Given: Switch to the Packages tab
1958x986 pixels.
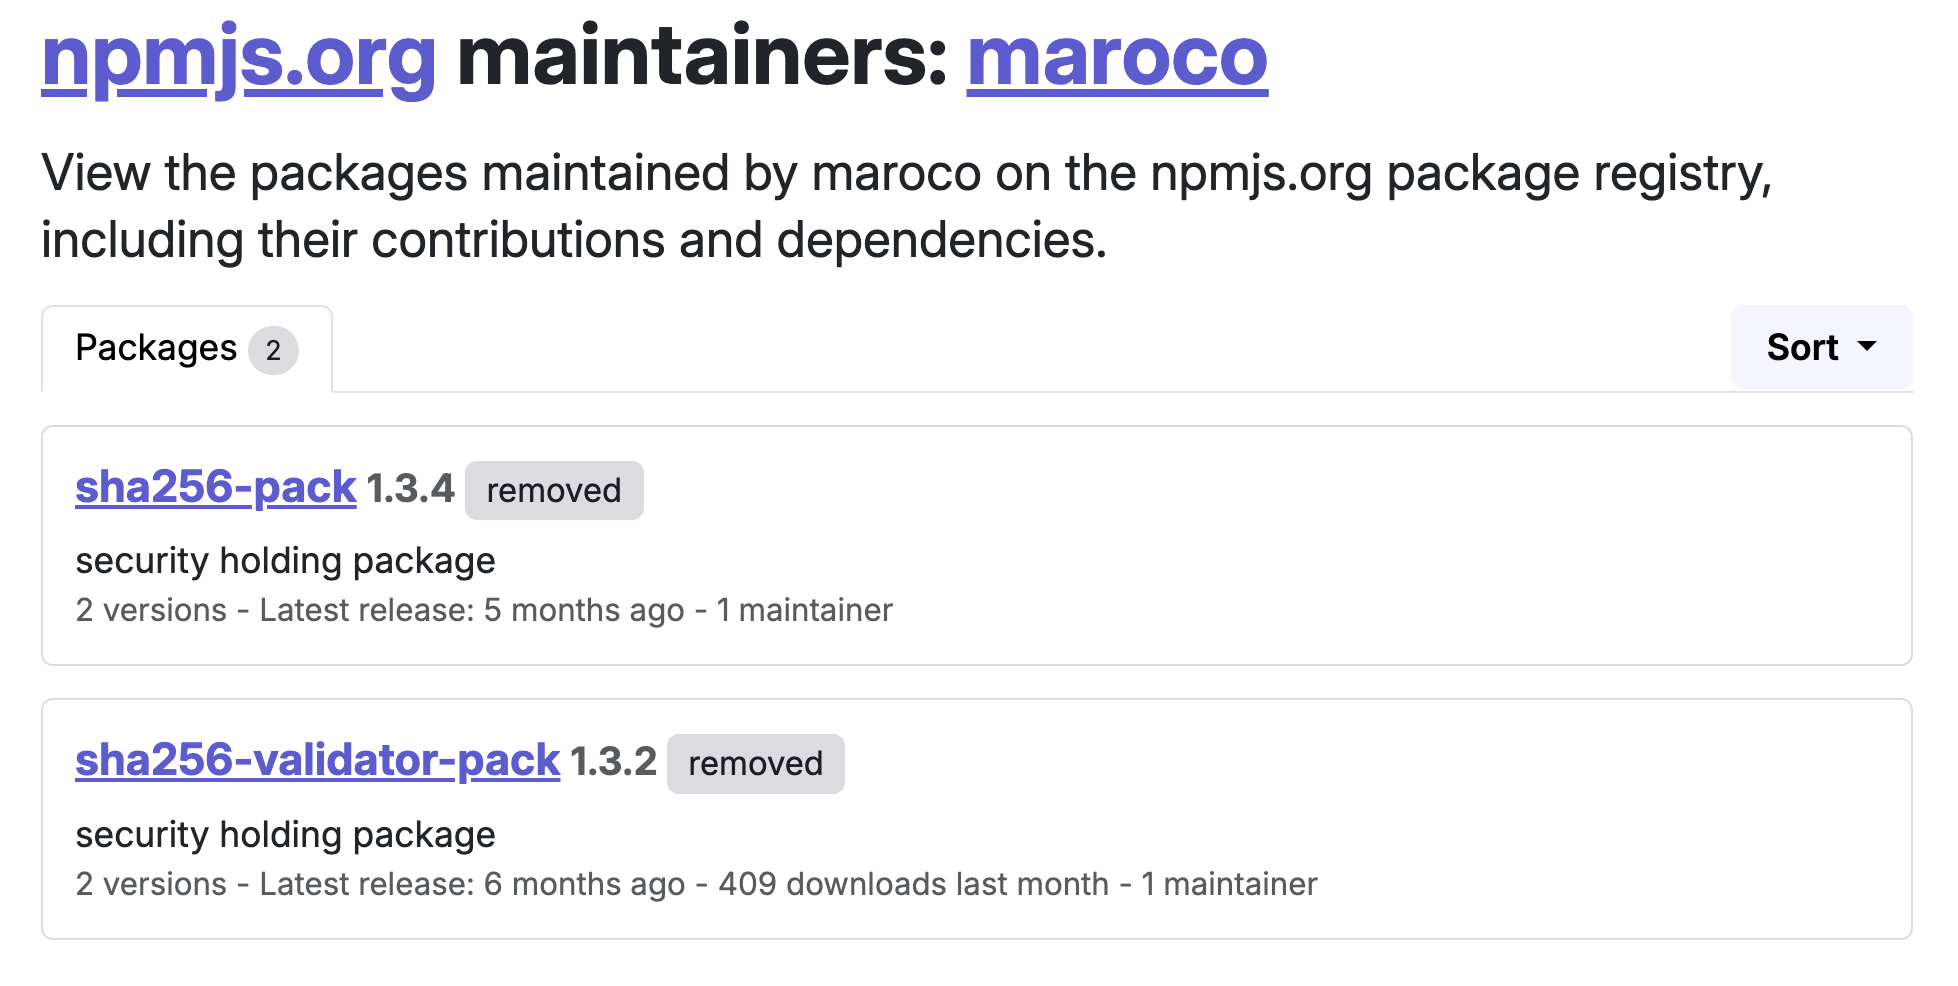Looking at the screenshot, I should tap(187, 349).
